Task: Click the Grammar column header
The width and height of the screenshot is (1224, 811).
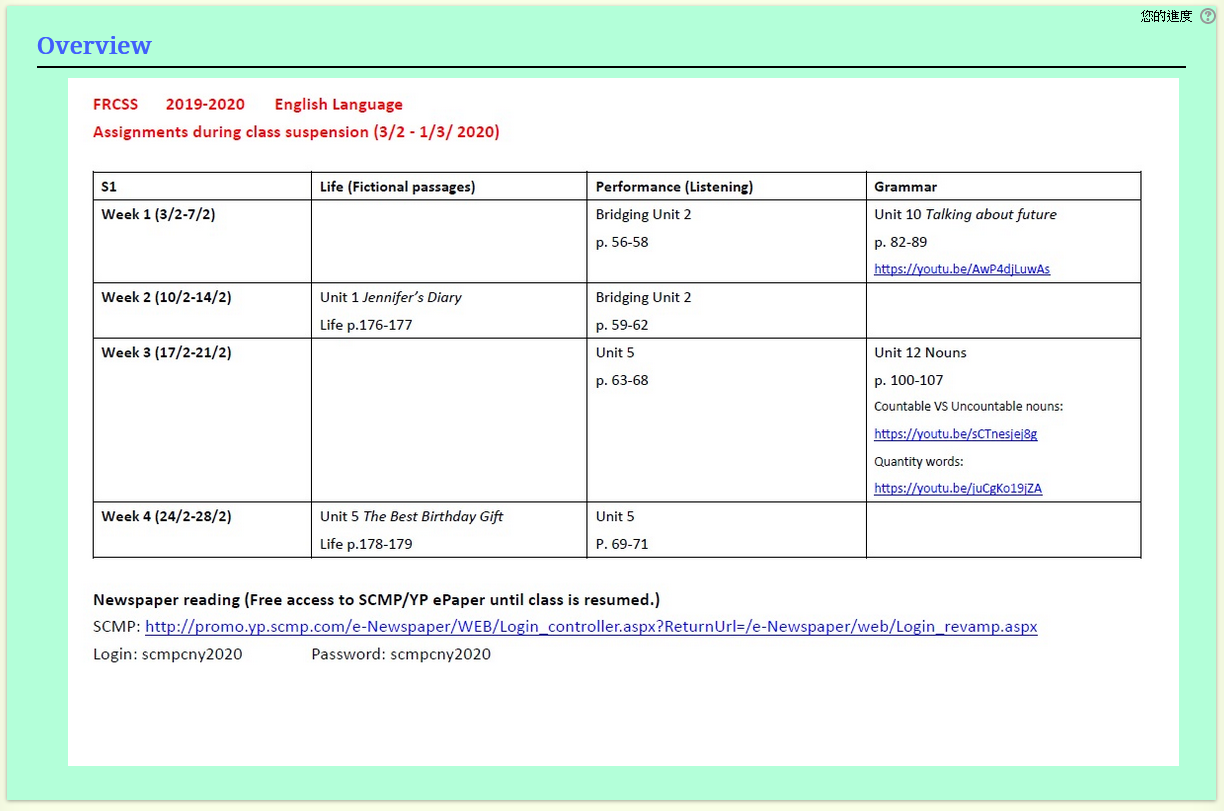Action: pyautogui.click(x=905, y=187)
